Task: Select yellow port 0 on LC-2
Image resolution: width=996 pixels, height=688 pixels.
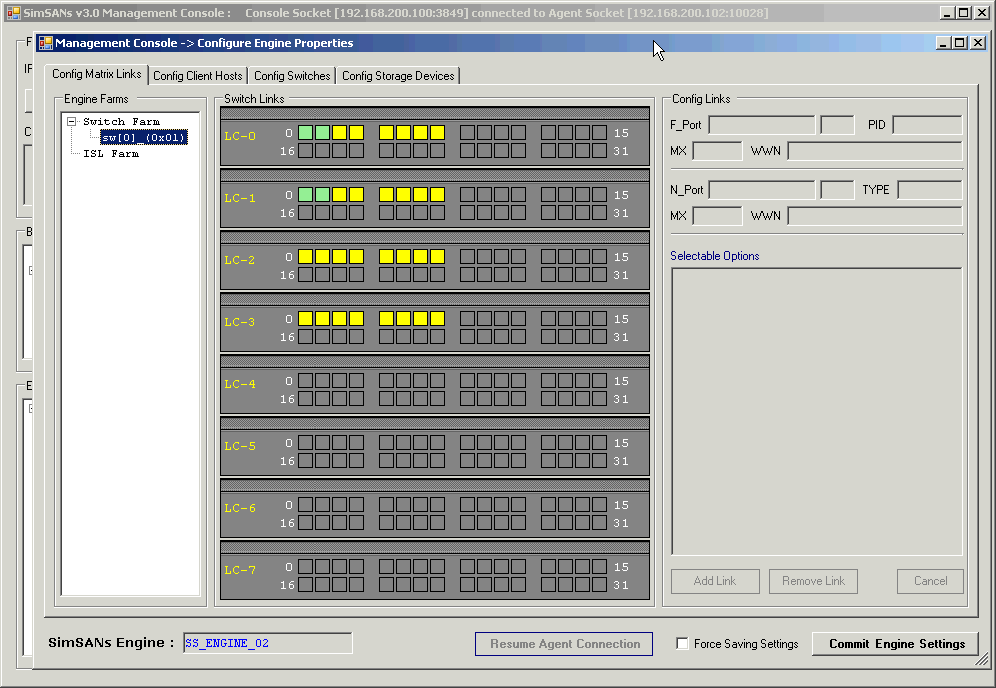Action: [x=306, y=257]
